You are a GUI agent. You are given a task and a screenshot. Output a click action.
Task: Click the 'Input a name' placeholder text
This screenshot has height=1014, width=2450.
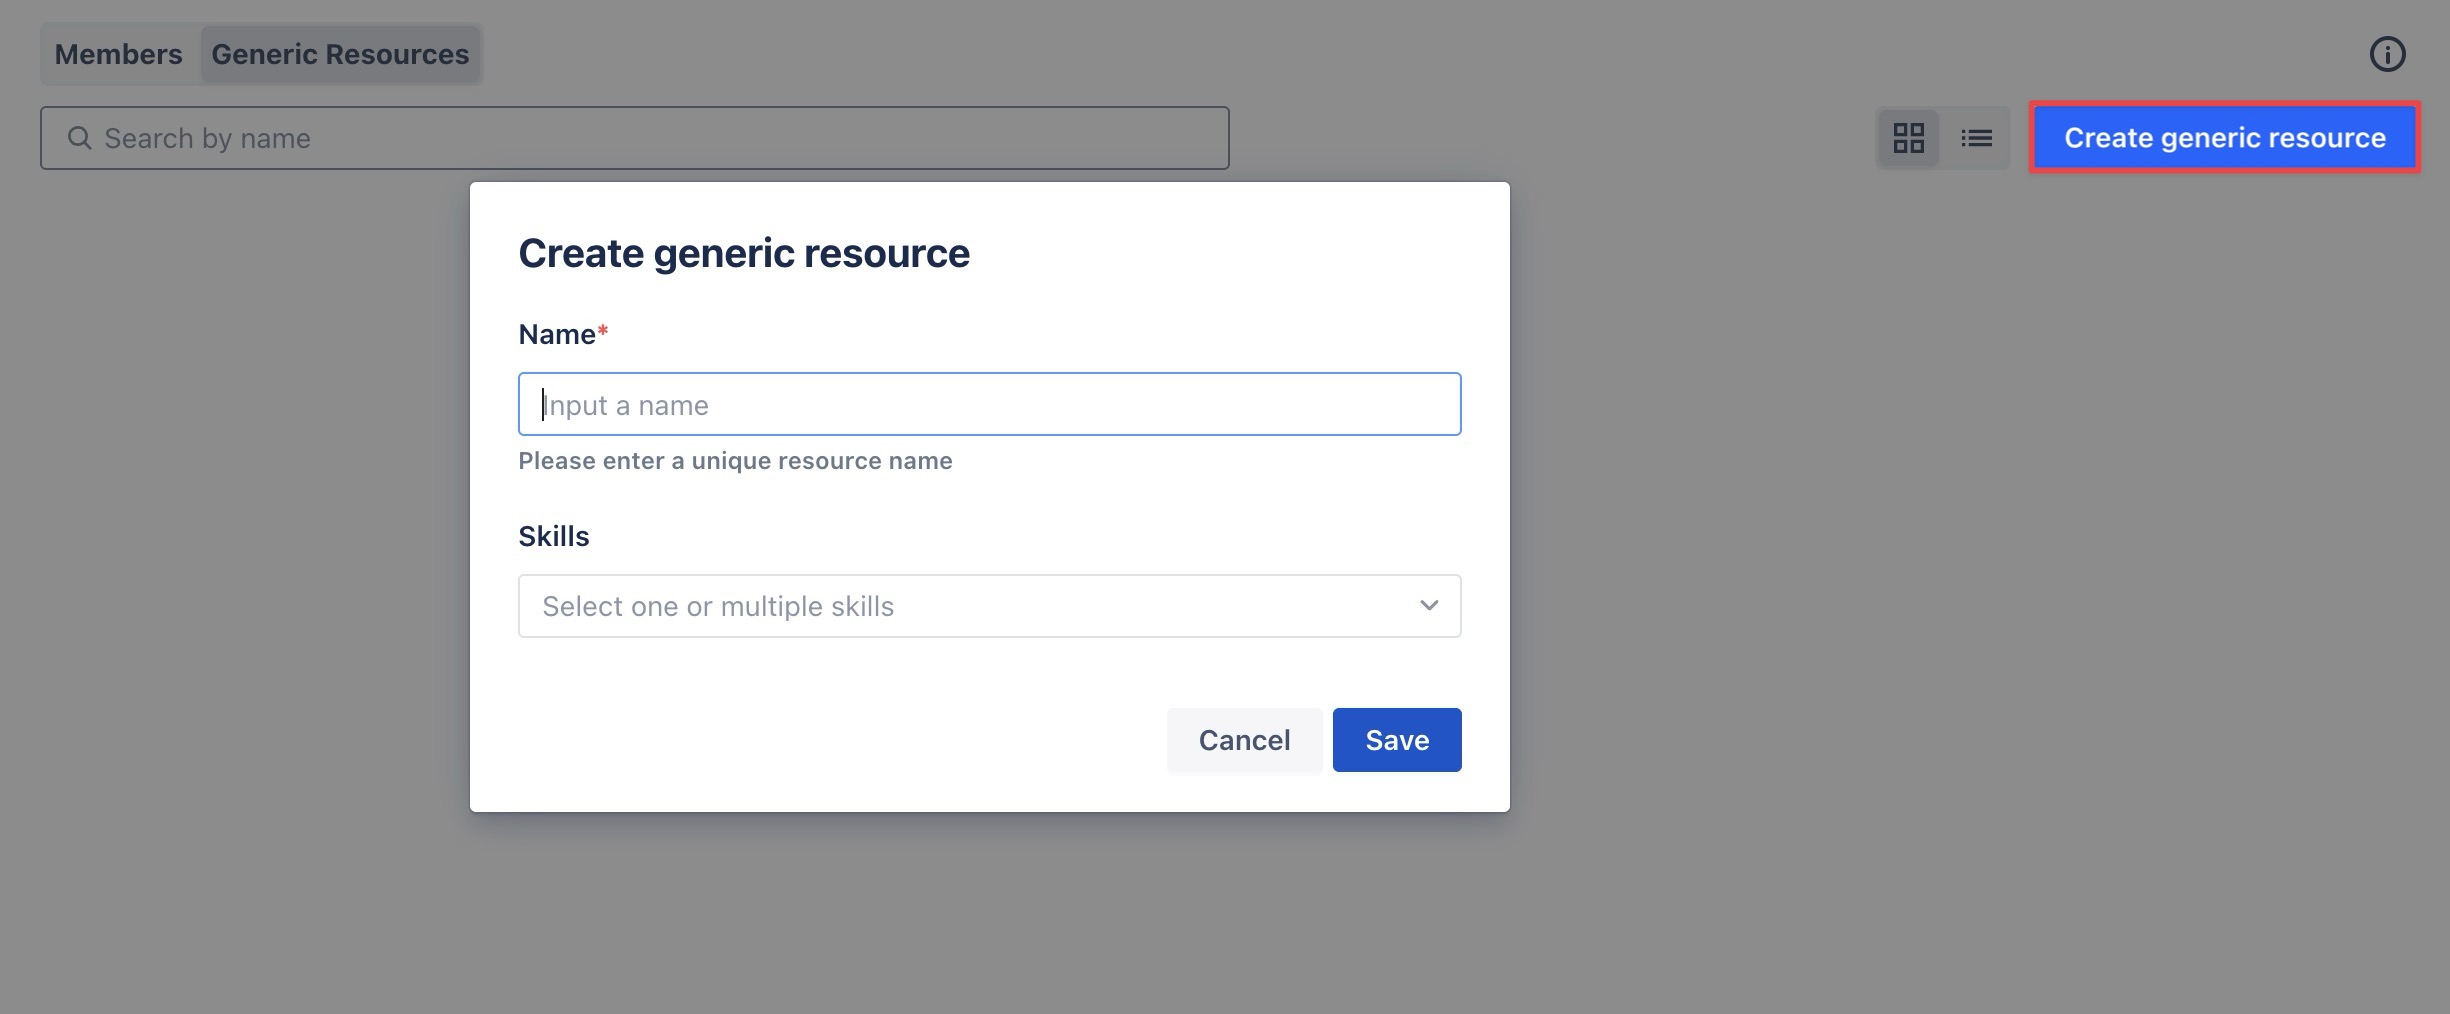tap(626, 405)
